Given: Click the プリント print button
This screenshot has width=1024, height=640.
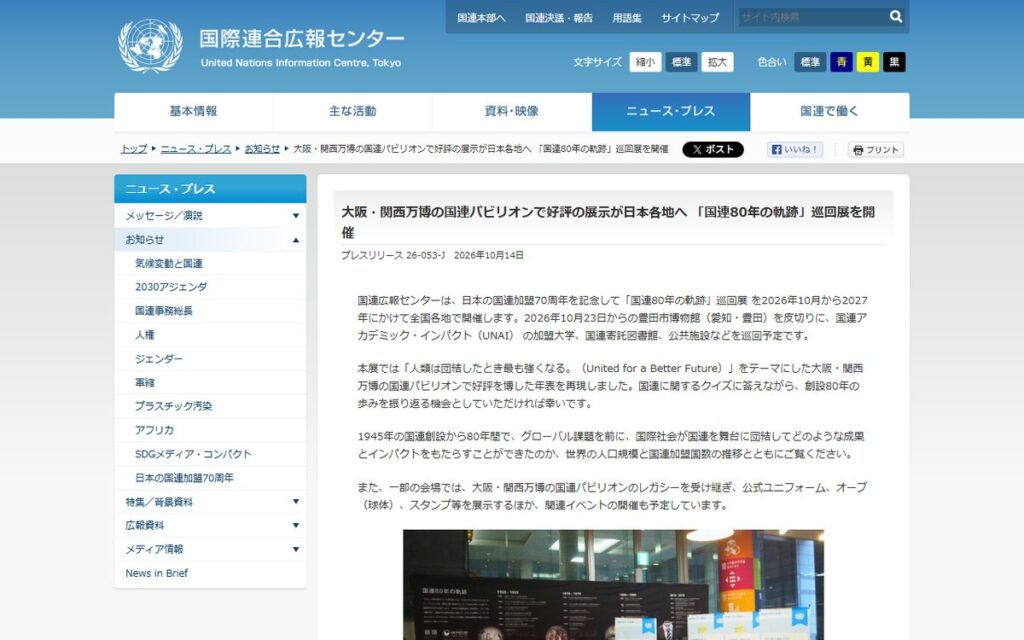Looking at the screenshot, I should [x=876, y=150].
